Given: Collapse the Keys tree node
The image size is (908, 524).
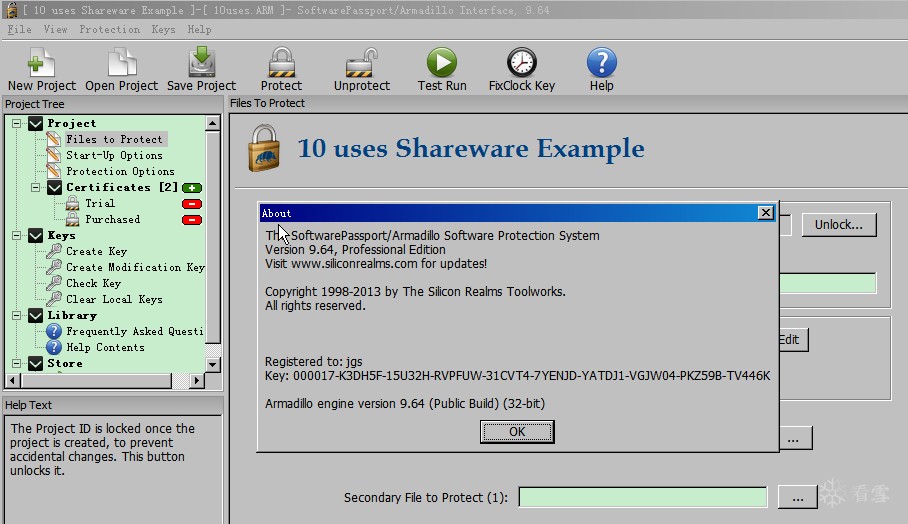Looking at the screenshot, I should [x=17, y=236].
